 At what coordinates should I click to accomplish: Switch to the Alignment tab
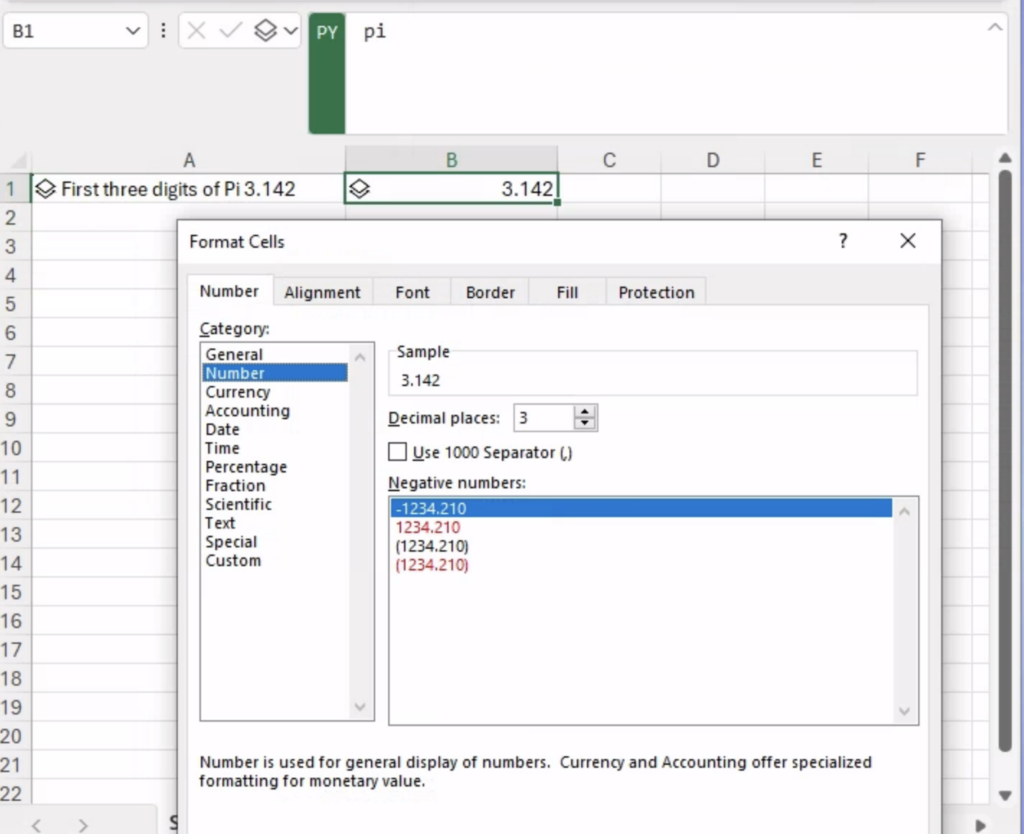click(x=322, y=292)
